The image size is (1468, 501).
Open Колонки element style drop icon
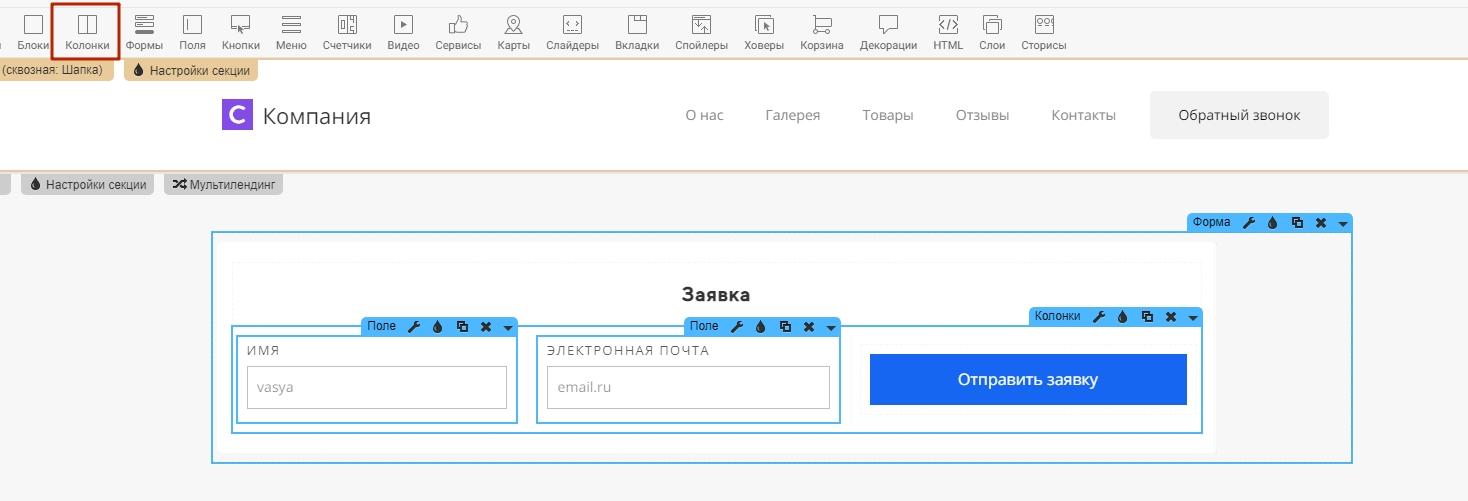click(1123, 316)
